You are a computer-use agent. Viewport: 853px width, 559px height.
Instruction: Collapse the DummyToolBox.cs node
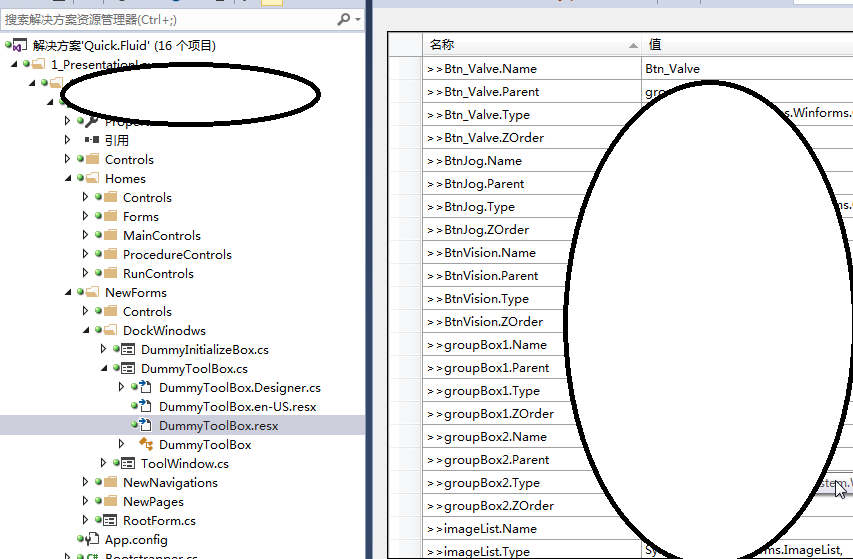point(104,369)
